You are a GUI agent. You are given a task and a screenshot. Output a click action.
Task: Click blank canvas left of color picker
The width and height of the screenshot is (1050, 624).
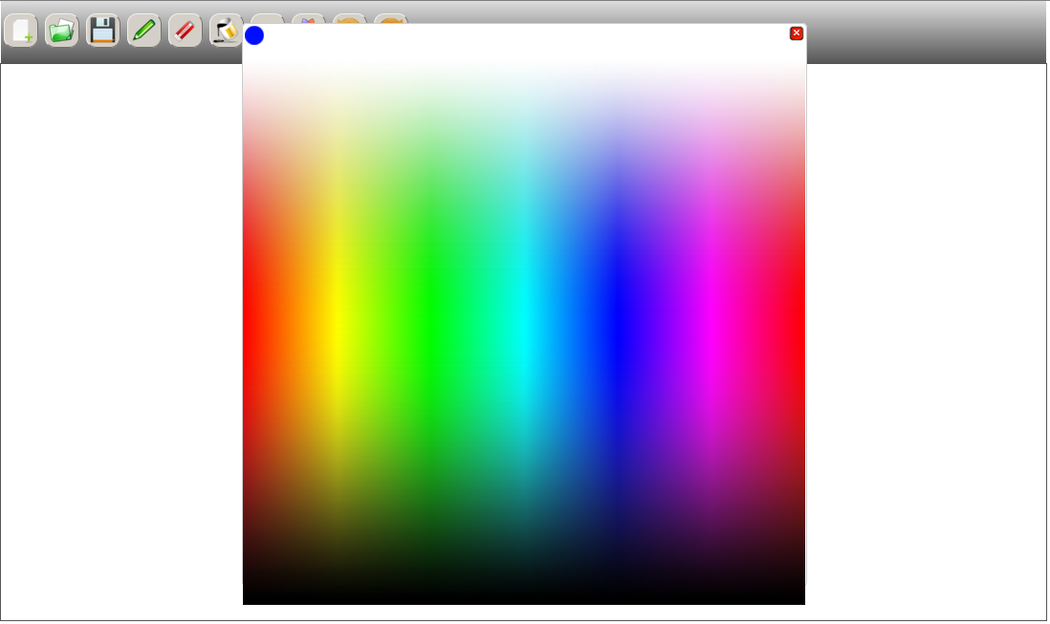(120, 340)
